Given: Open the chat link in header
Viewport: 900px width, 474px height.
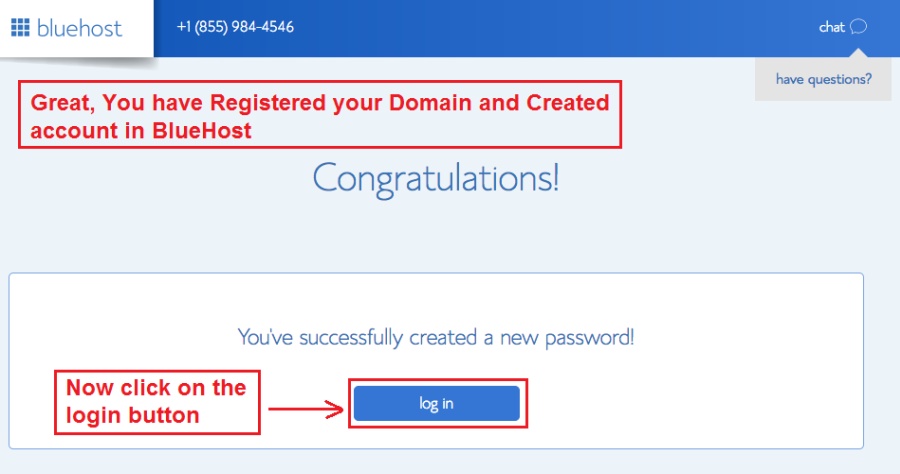Looking at the screenshot, I should point(843,27).
